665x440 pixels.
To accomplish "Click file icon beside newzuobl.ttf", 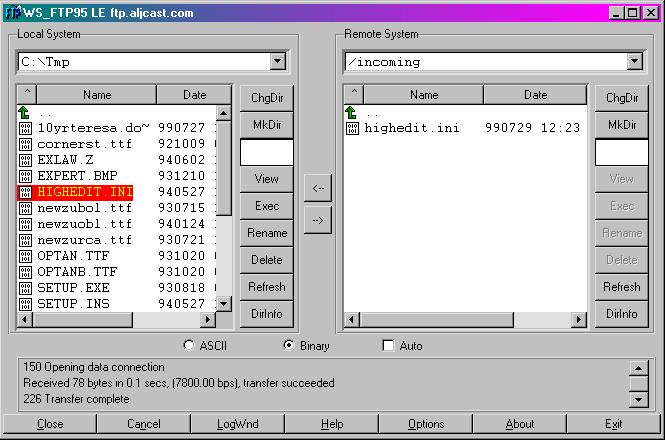I will (25, 224).
